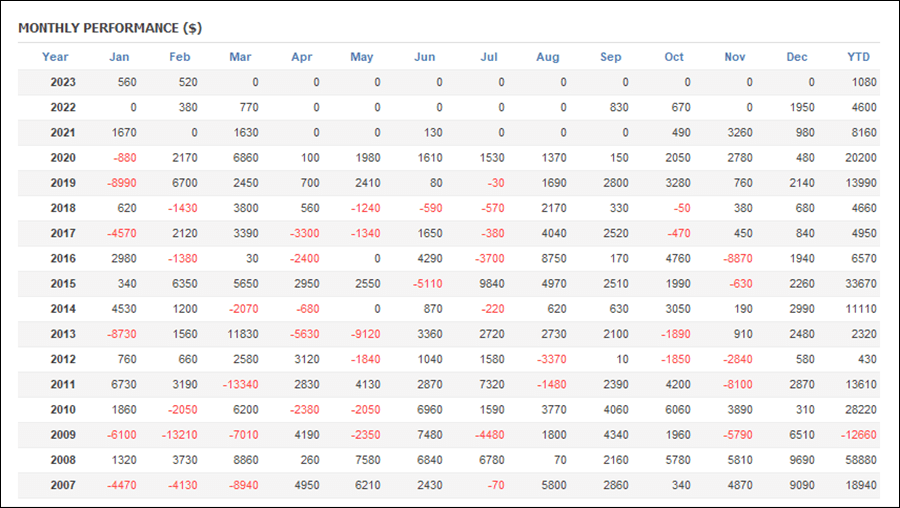Click the 2008 December value 9690

click(x=802, y=460)
